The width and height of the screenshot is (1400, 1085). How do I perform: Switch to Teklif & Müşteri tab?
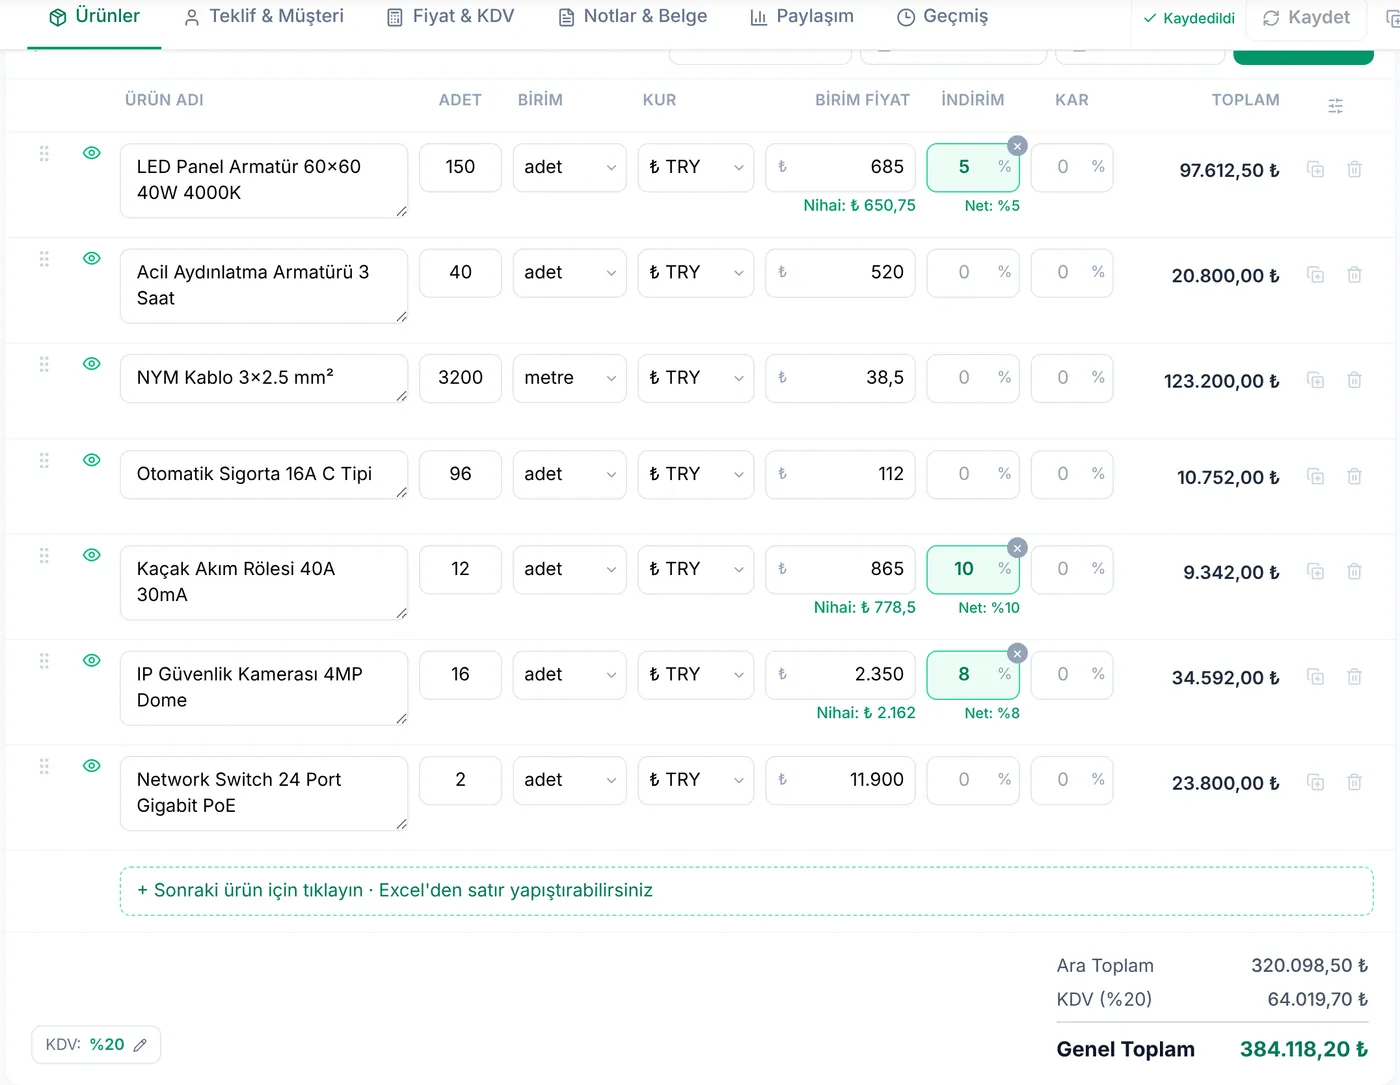click(264, 17)
